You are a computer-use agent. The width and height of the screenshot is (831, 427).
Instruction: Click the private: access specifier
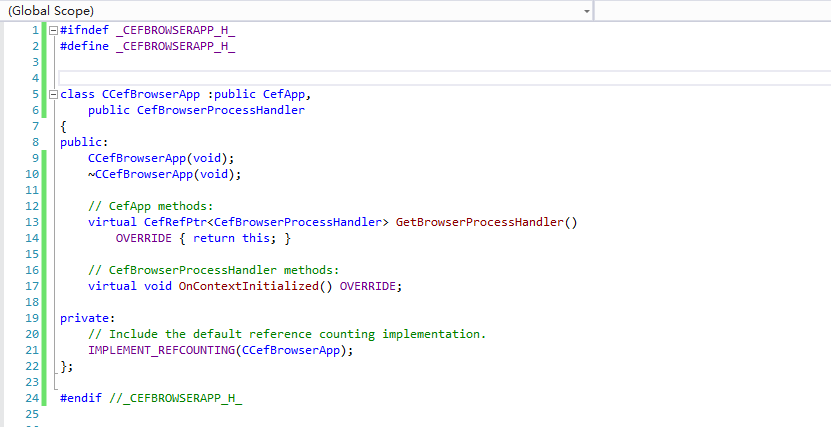[x=87, y=318]
